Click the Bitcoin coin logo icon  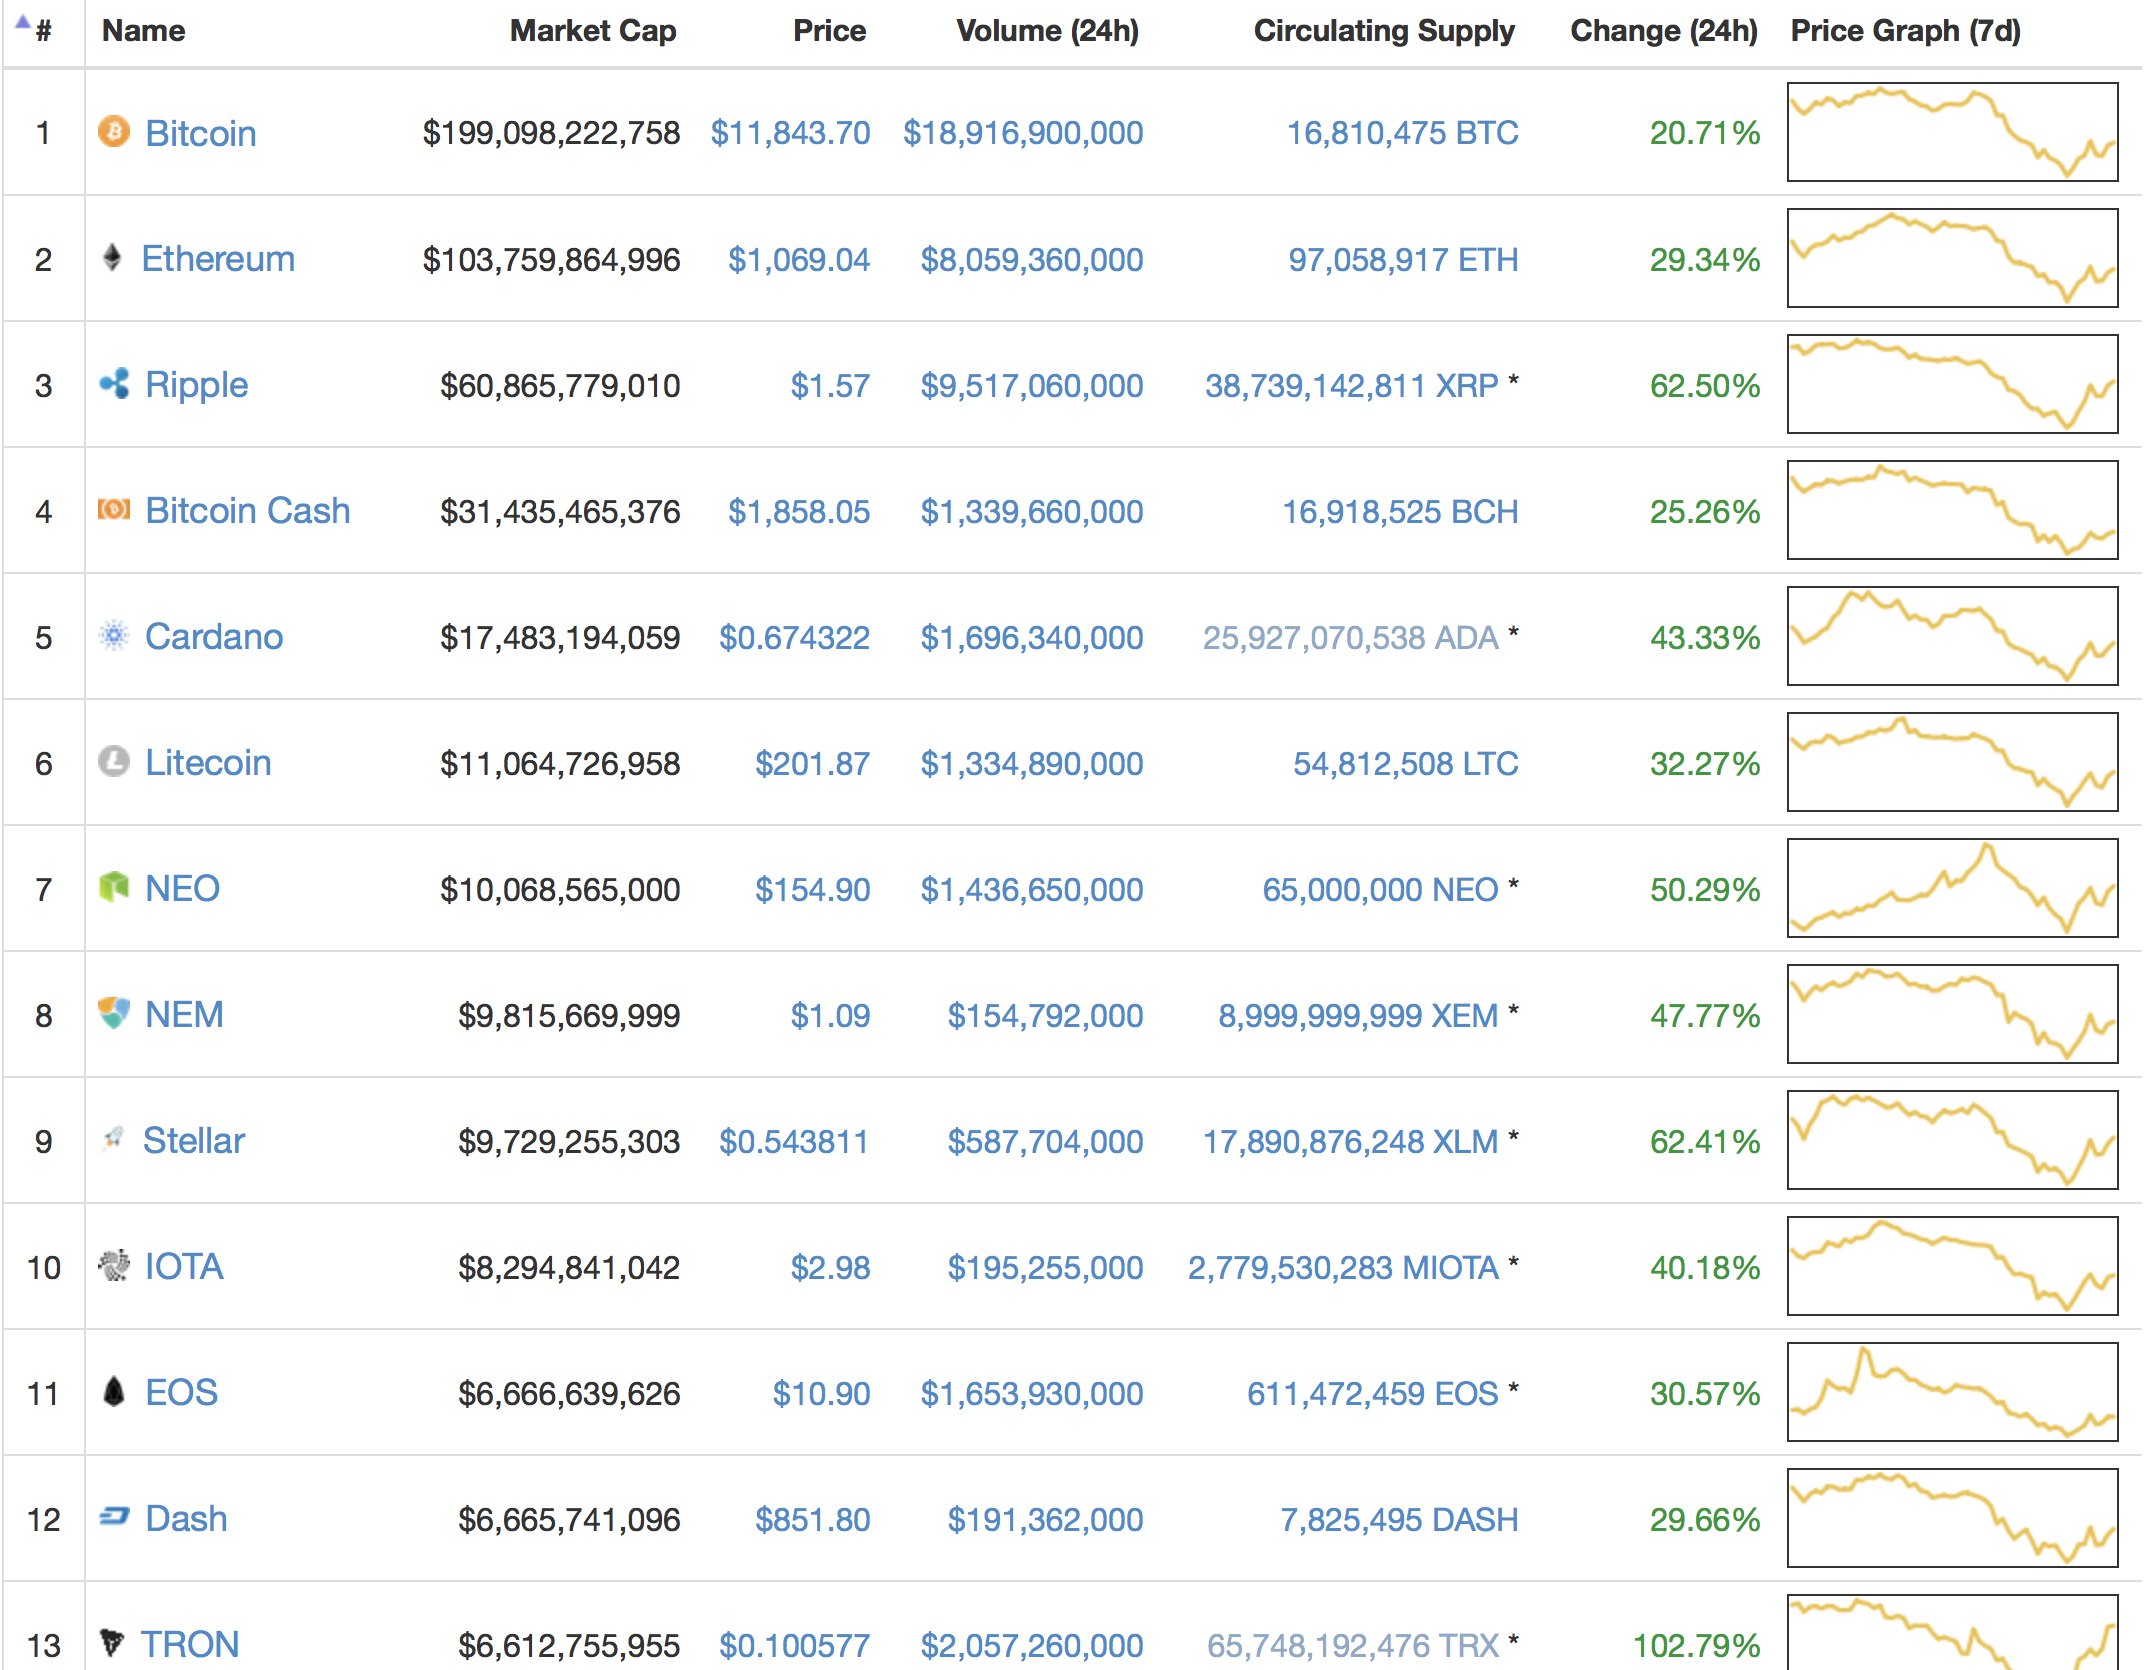[114, 131]
